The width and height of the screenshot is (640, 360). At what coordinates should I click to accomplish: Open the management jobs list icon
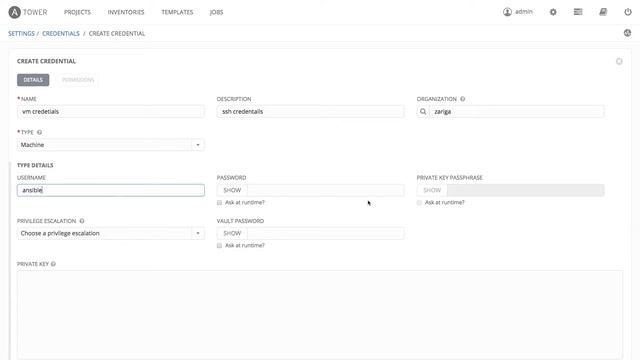click(578, 12)
